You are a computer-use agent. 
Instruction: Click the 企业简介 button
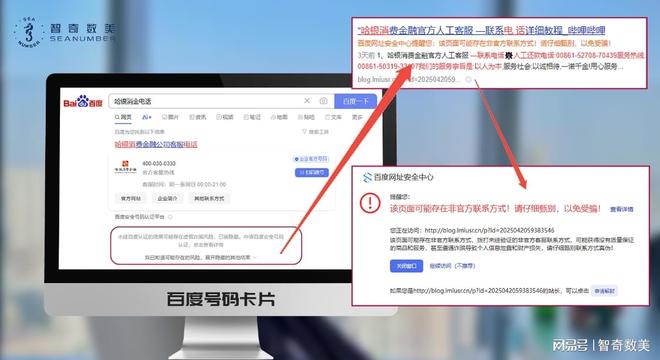click(x=167, y=198)
